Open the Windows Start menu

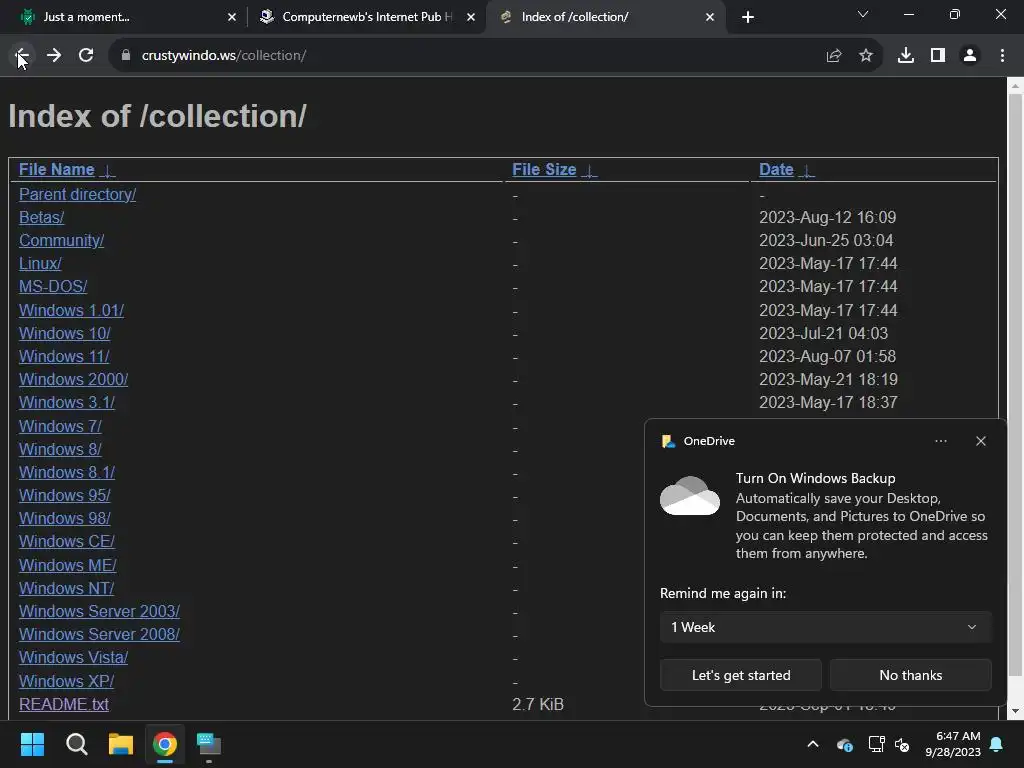(x=32, y=744)
